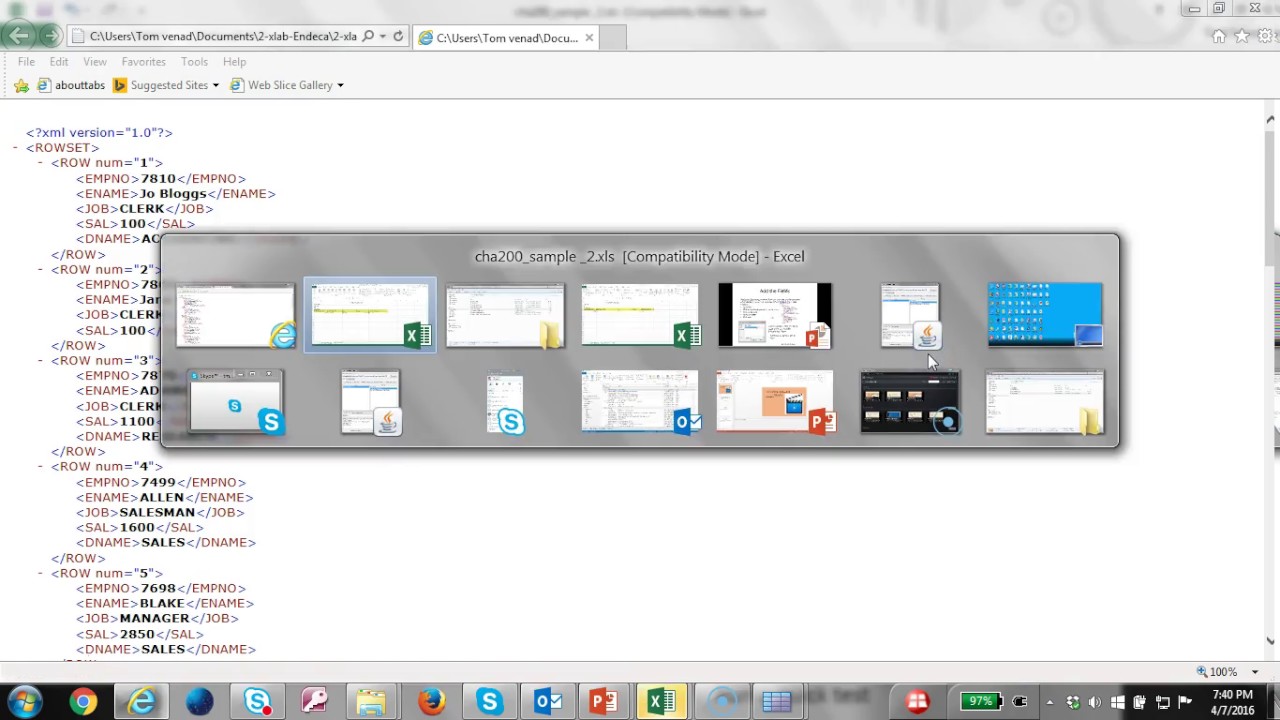Viewport: 1280px width, 720px height.
Task: Collapse the ROW num="3" XML node
Action: (41, 361)
